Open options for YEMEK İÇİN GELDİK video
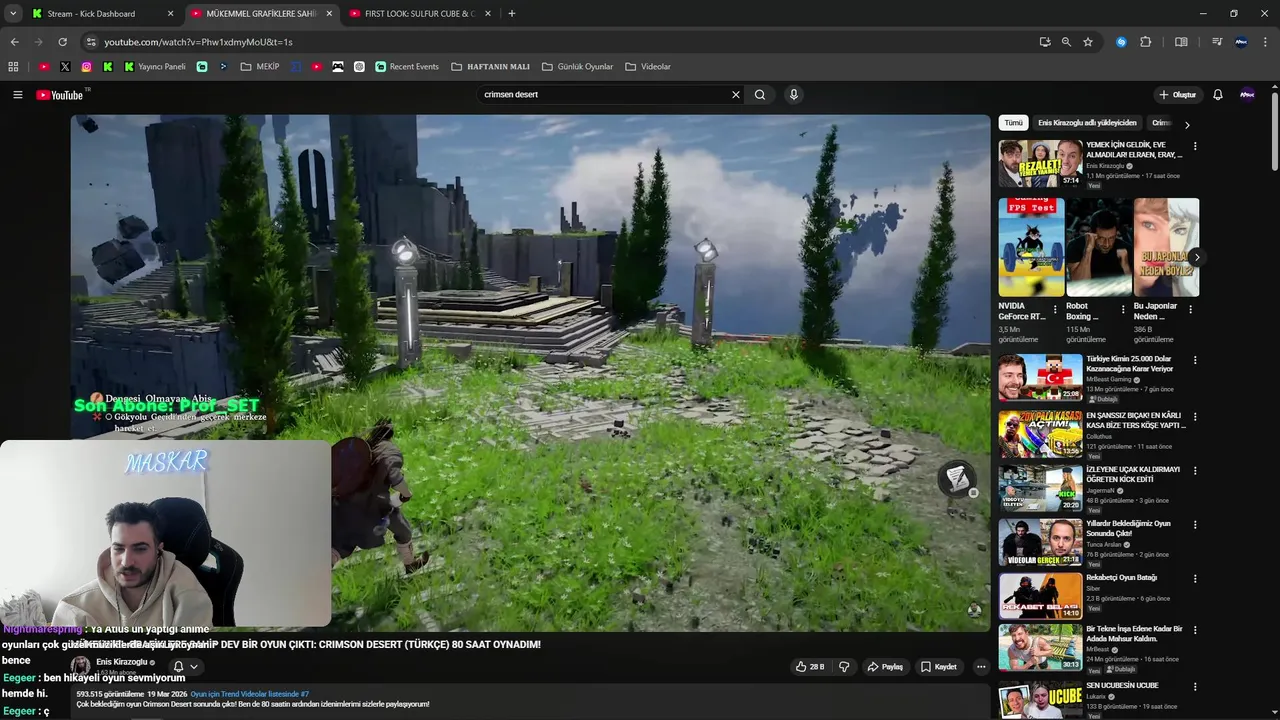This screenshot has width=1280, height=720. pos(1195,146)
